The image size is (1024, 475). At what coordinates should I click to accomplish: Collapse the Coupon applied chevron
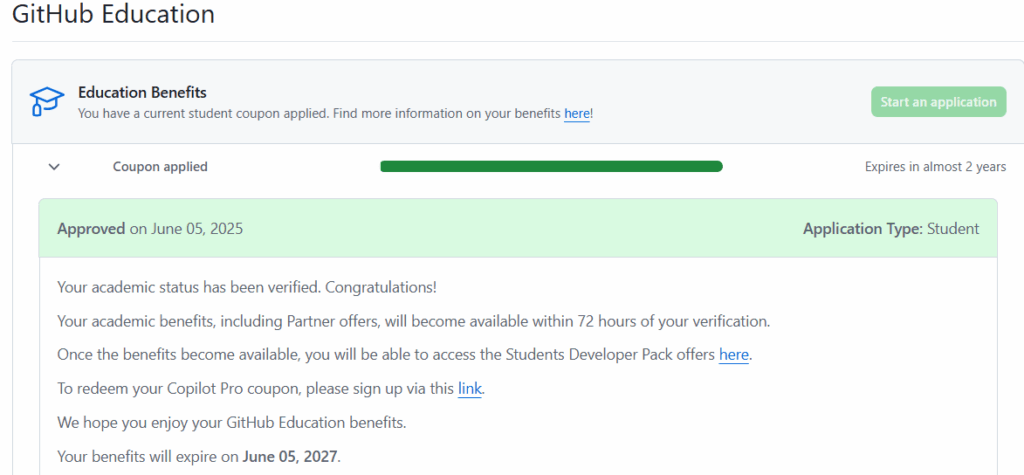pyautogui.click(x=54, y=167)
